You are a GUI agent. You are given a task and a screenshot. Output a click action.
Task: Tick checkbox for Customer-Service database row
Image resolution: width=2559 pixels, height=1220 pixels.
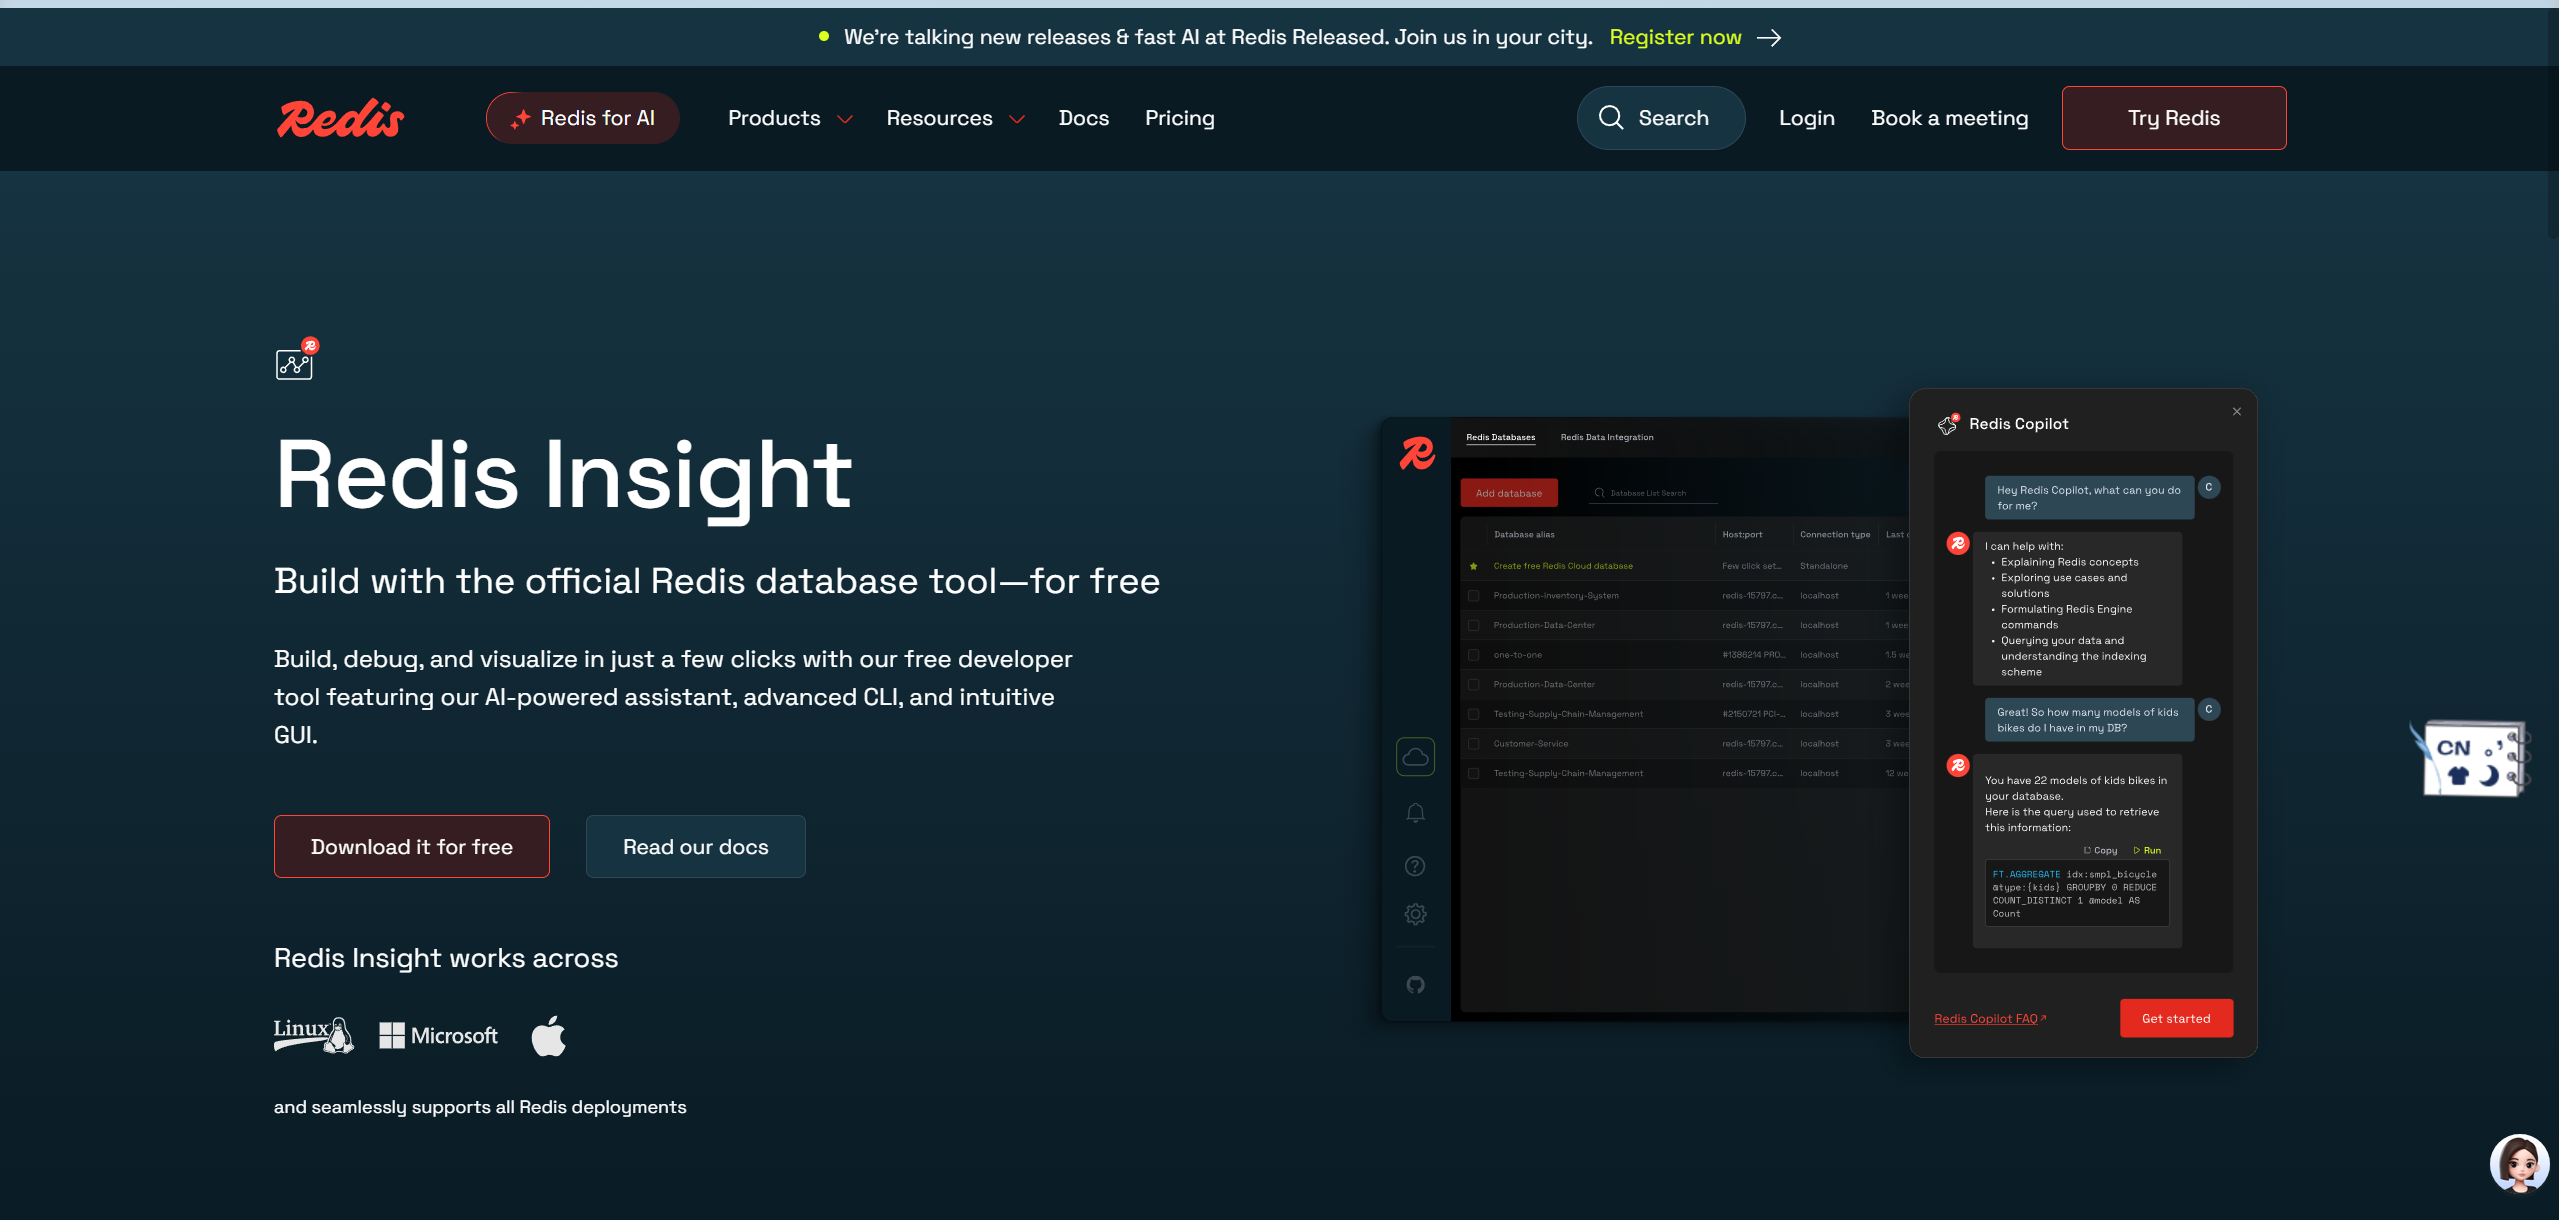click(1473, 744)
